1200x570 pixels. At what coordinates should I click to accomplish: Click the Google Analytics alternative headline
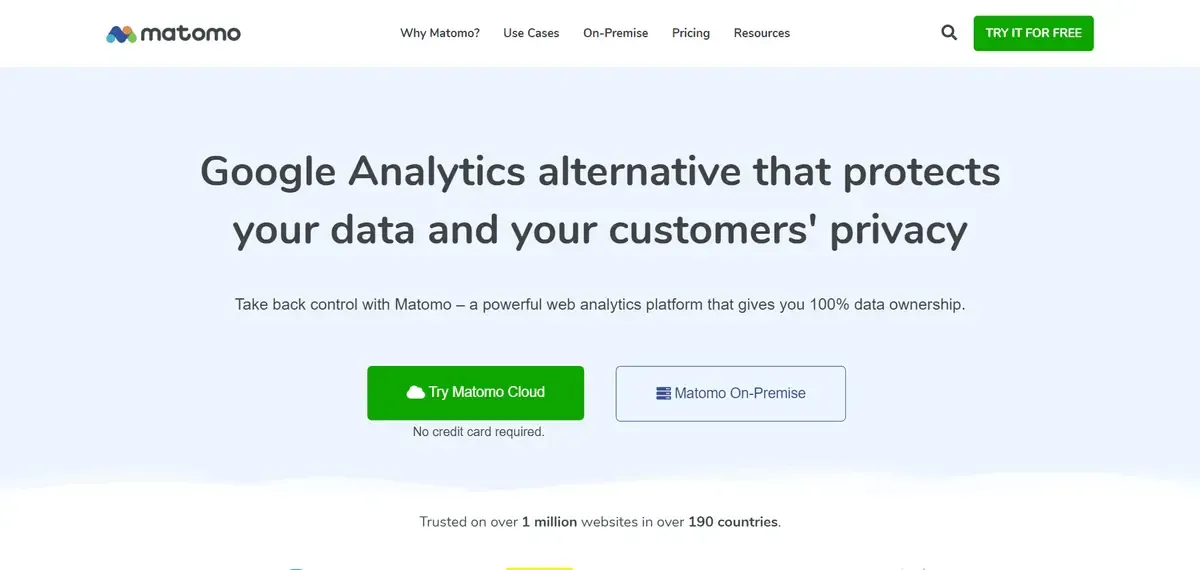pyautogui.click(x=600, y=200)
